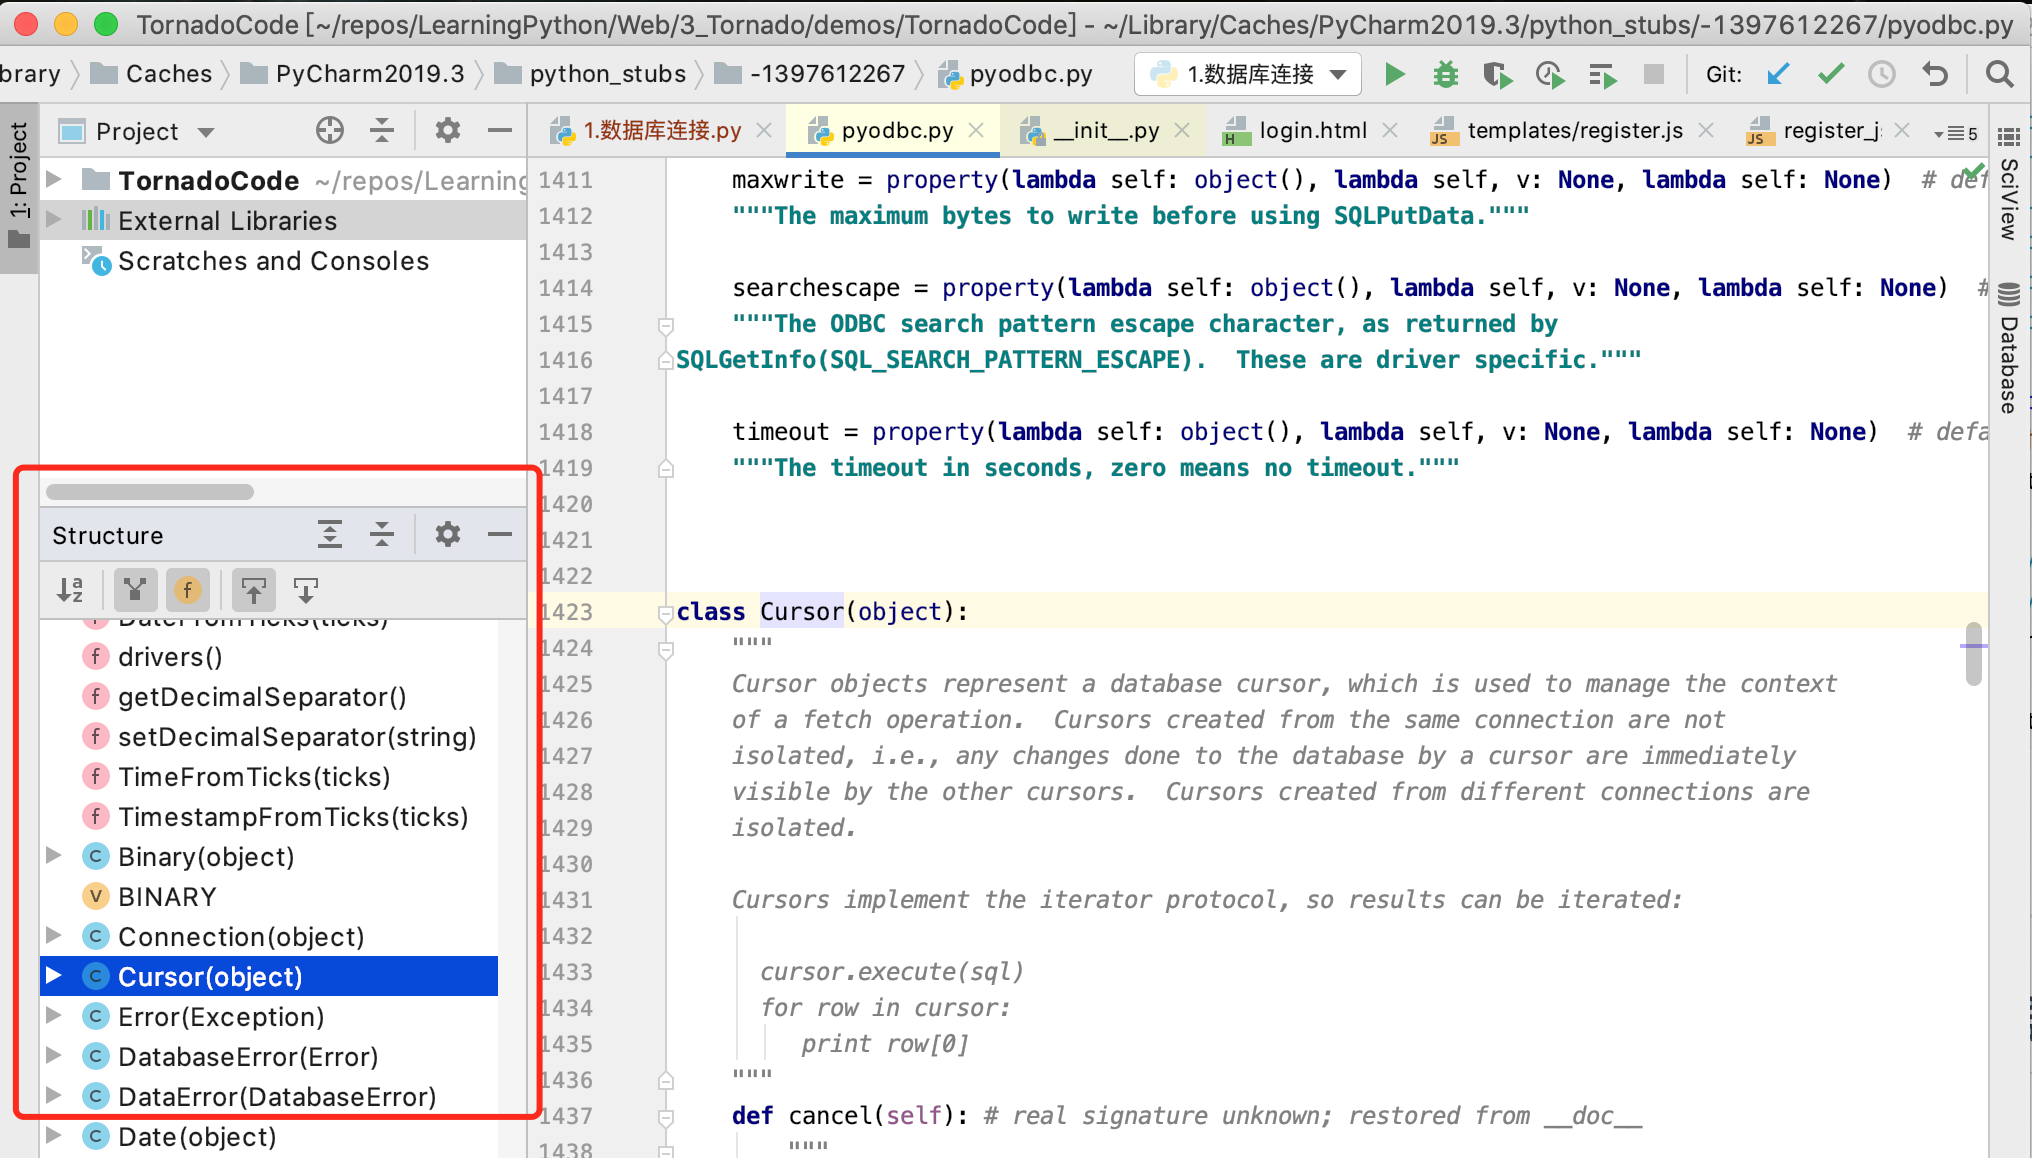Switch to __init__.py tab

[x=1105, y=131]
